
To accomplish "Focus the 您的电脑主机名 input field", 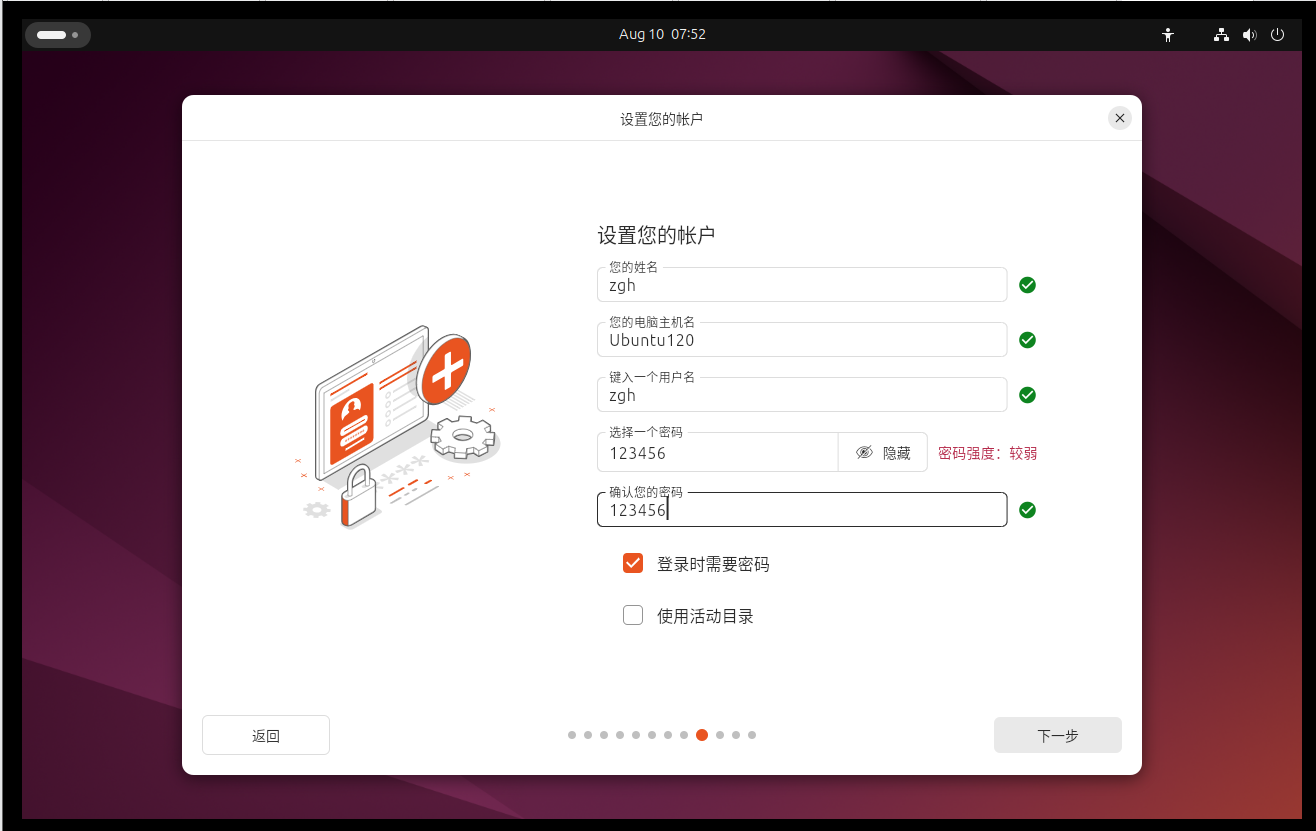I will (x=802, y=339).
